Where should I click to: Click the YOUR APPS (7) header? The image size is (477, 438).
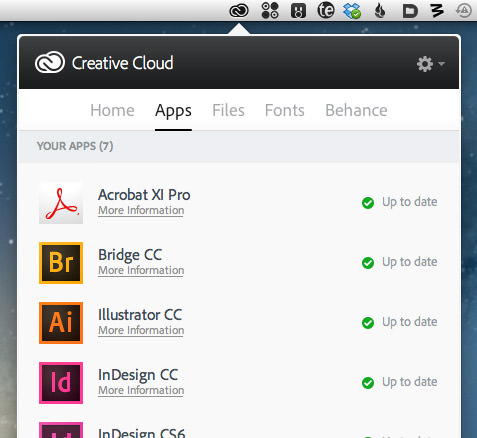(x=75, y=146)
